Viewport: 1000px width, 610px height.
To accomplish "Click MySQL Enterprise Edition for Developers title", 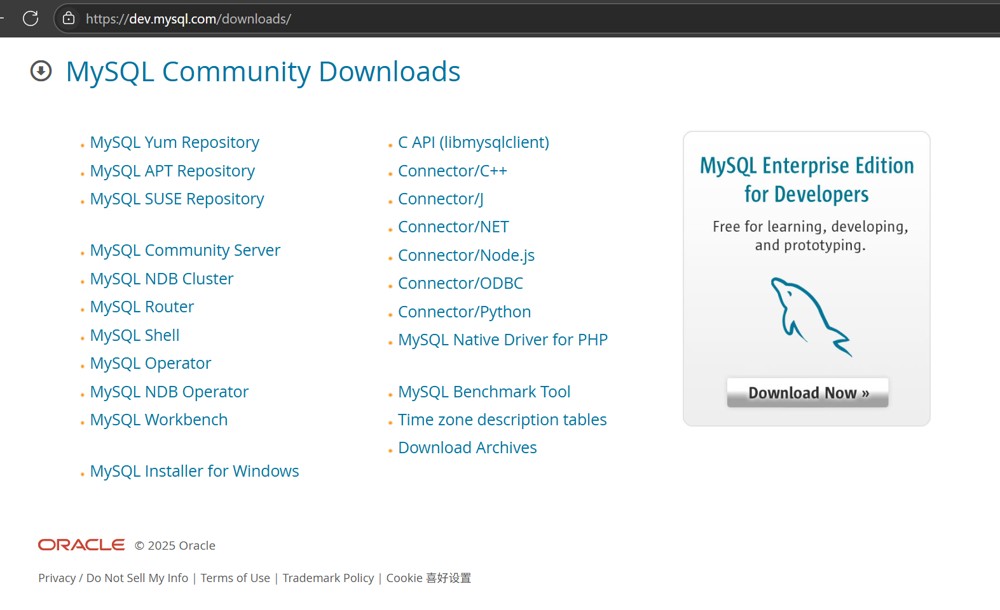I will (807, 179).
